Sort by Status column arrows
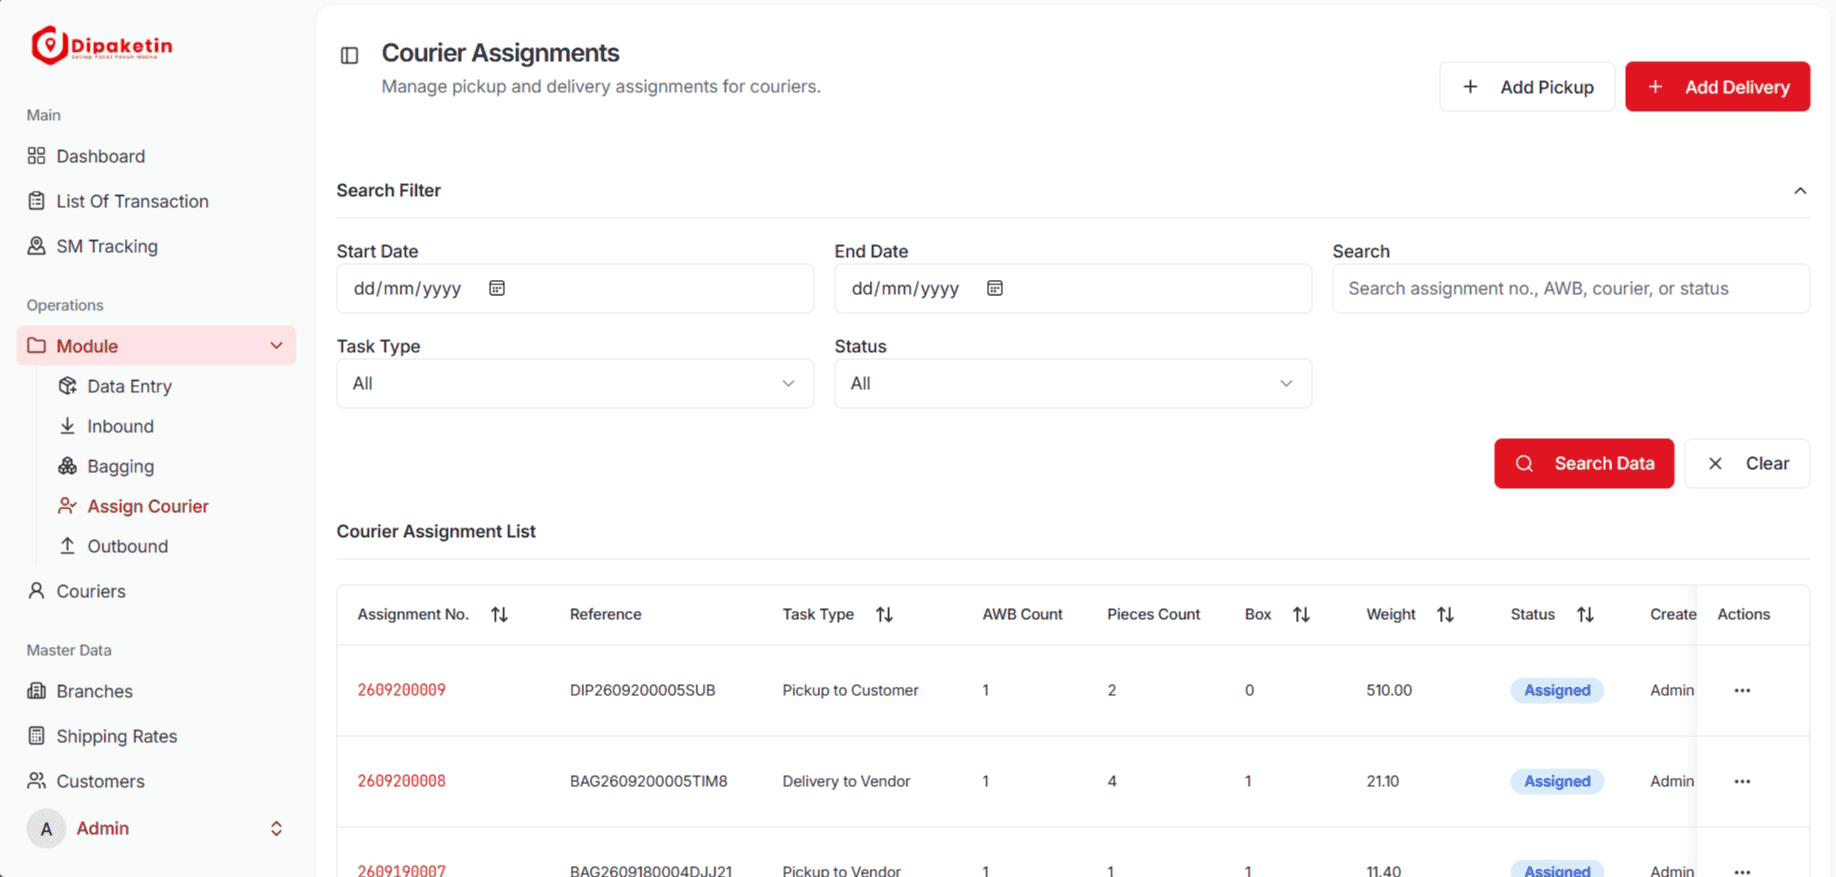1836x877 pixels. 1585,614
